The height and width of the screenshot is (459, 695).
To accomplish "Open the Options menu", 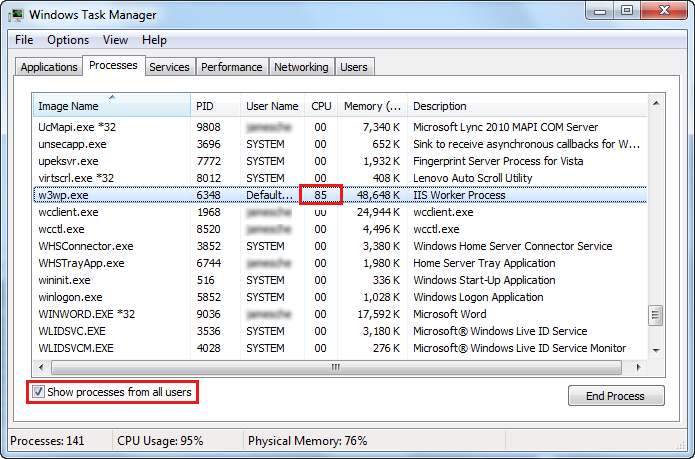I will tap(68, 40).
